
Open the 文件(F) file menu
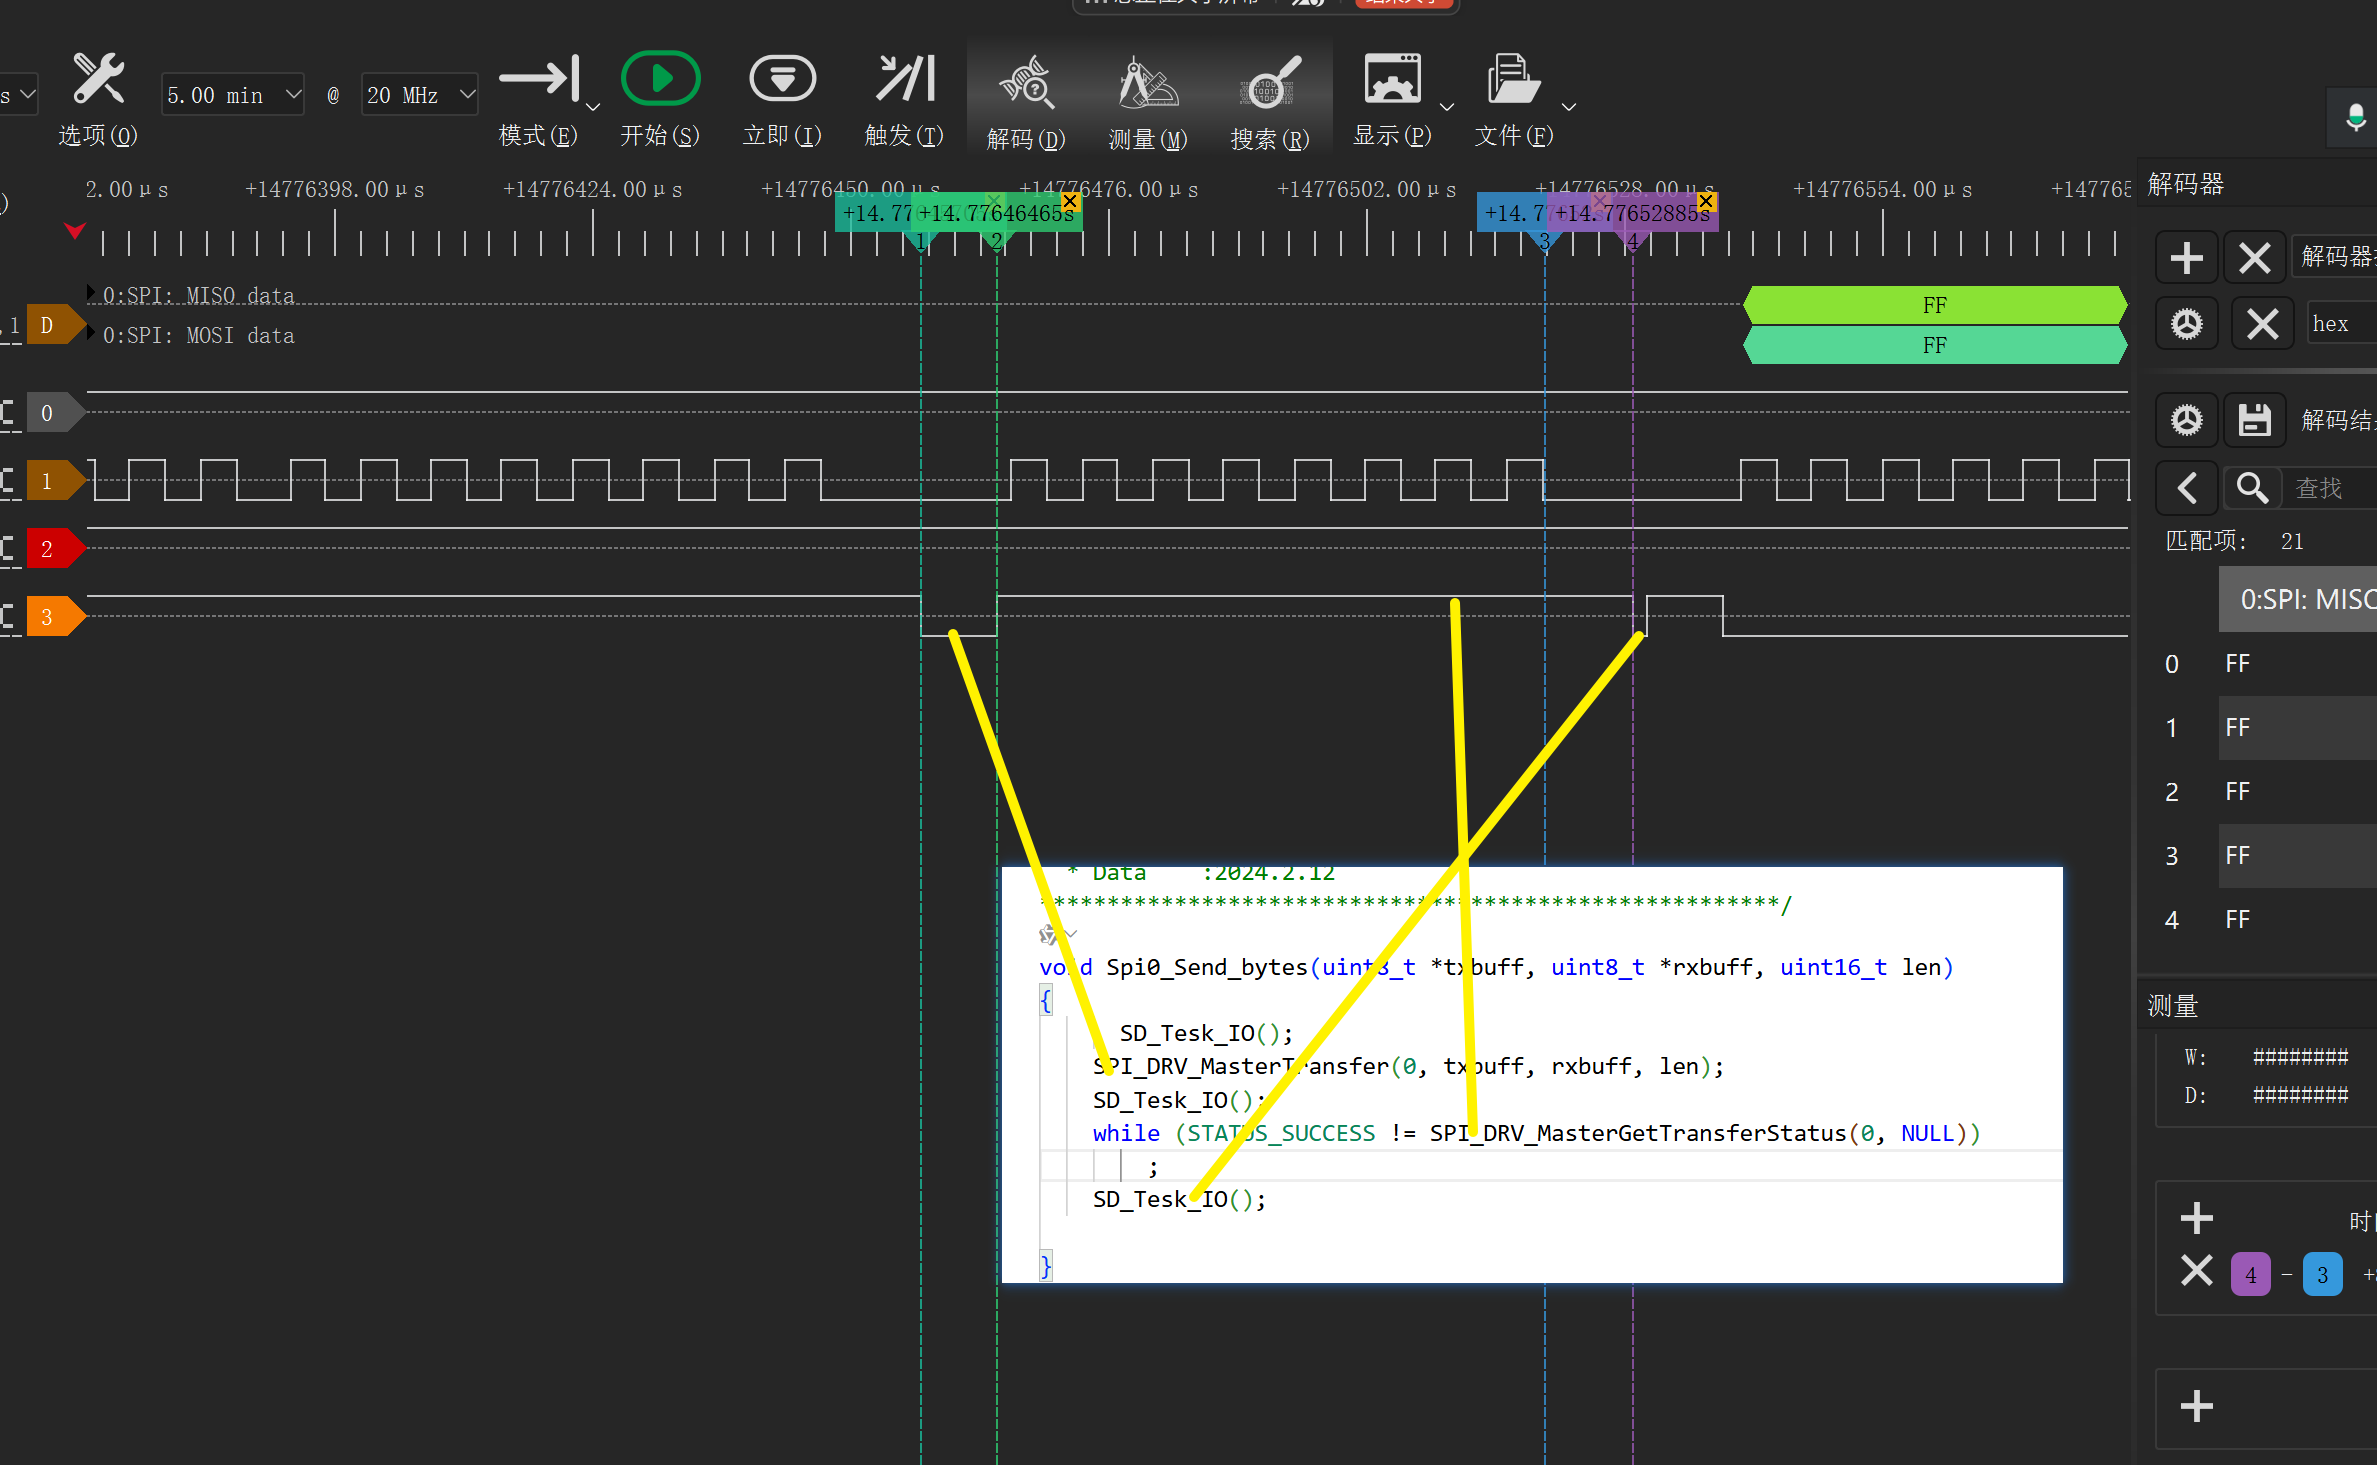click(x=1513, y=80)
